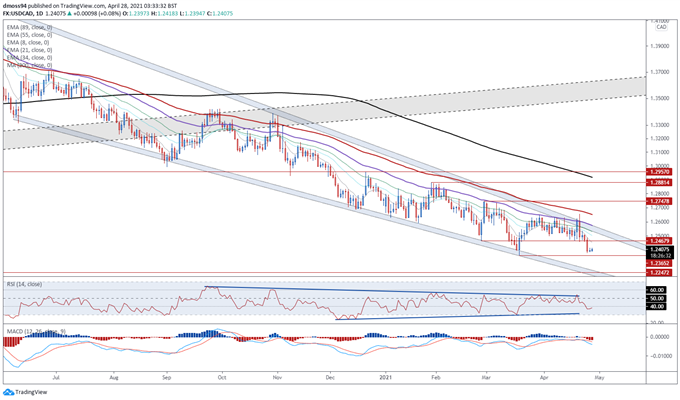This screenshot has height=400, width=680.
Task: Click the 1.22472 red price level tag
Action: [659, 272]
